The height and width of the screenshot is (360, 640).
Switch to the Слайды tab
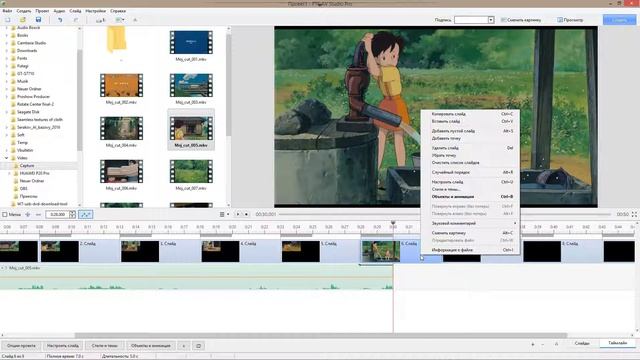point(582,344)
